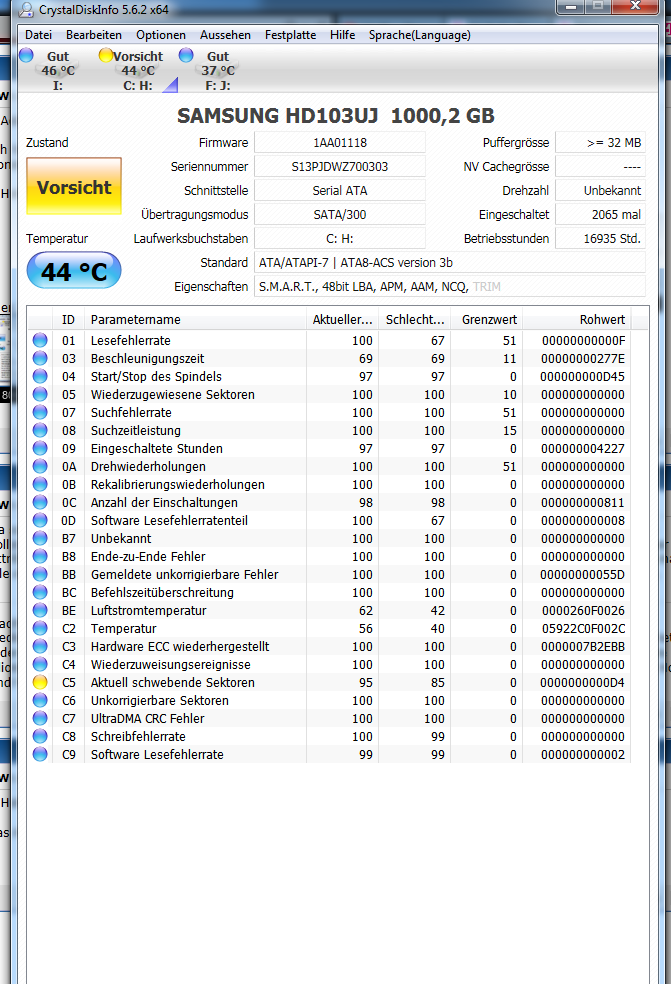Click the Grenzwert column header
The image size is (671, 984).
tap(486, 319)
